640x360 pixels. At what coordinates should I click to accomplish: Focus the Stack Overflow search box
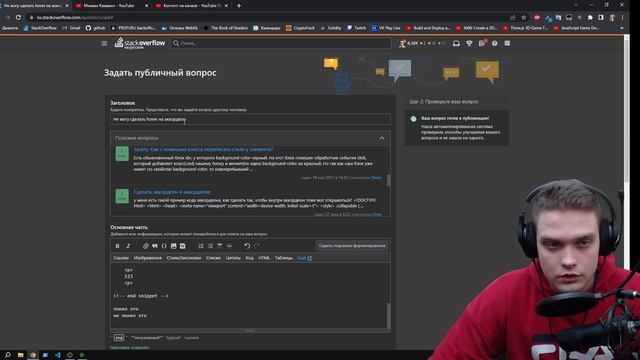(x=280, y=43)
